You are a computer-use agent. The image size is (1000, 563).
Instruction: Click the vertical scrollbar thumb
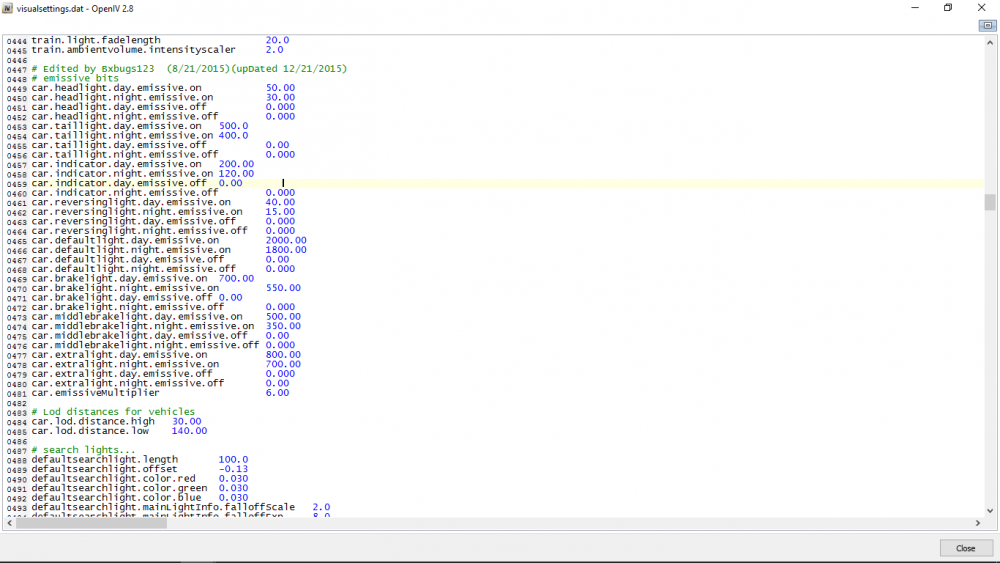coord(990,202)
